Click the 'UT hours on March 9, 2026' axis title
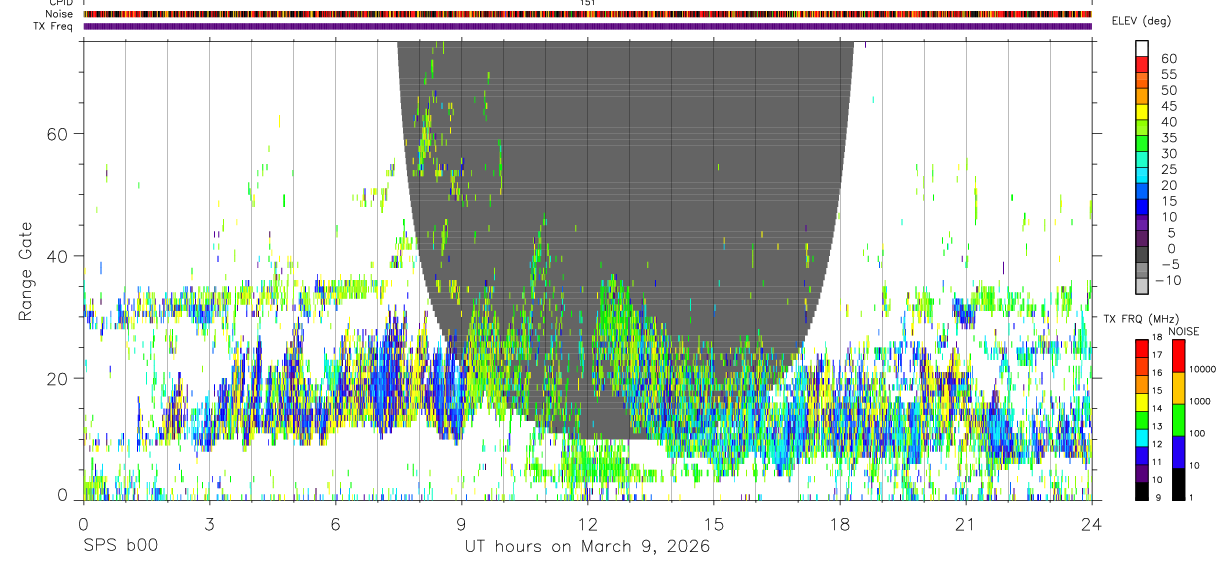The height and width of the screenshot is (567, 1228). (x=587, y=547)
